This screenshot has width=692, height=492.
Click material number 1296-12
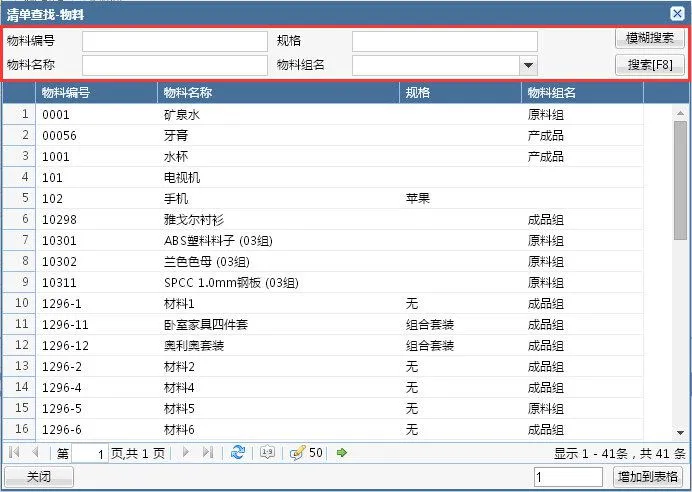click(x=65, y=346)
